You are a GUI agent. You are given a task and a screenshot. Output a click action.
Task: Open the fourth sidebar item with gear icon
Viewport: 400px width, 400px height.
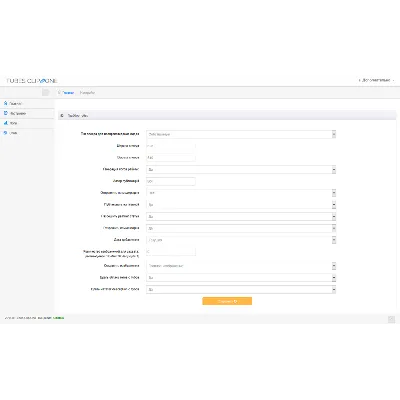tap(27, 133)
